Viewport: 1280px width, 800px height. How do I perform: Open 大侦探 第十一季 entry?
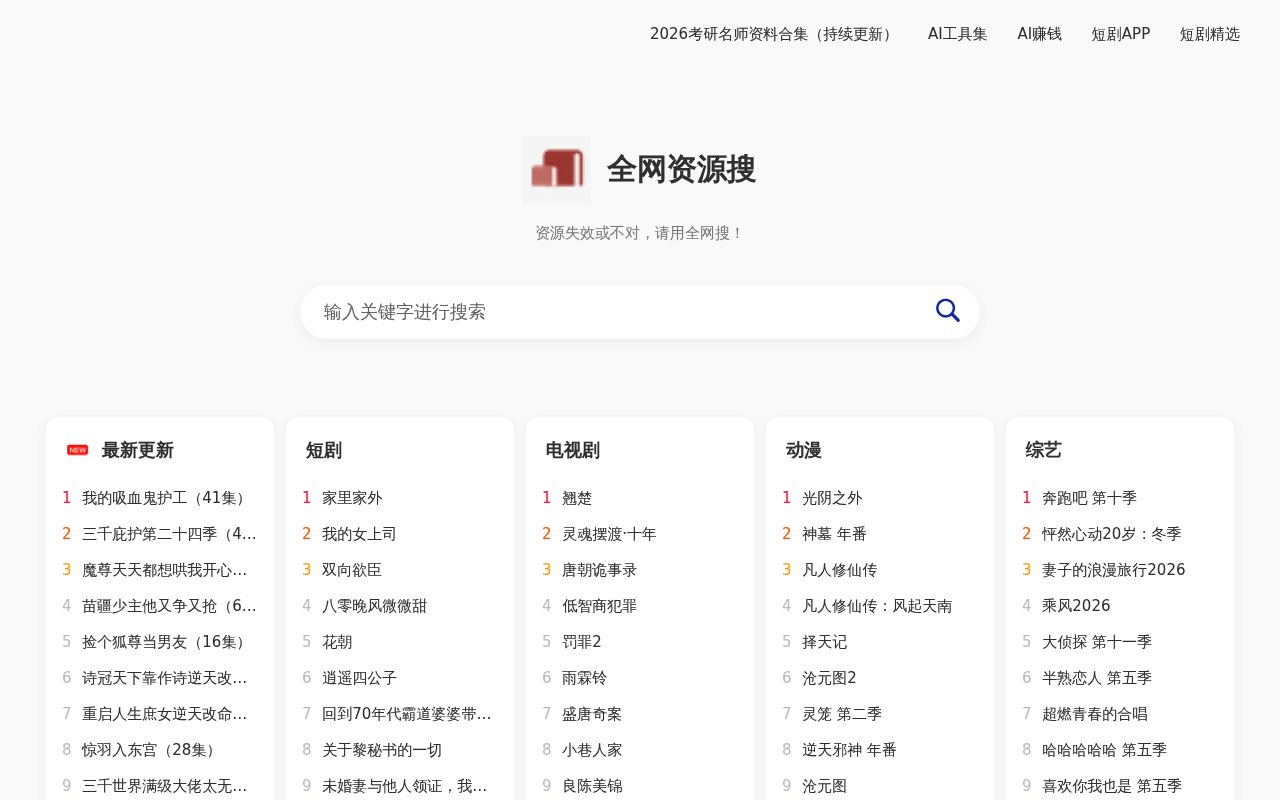1097,642
